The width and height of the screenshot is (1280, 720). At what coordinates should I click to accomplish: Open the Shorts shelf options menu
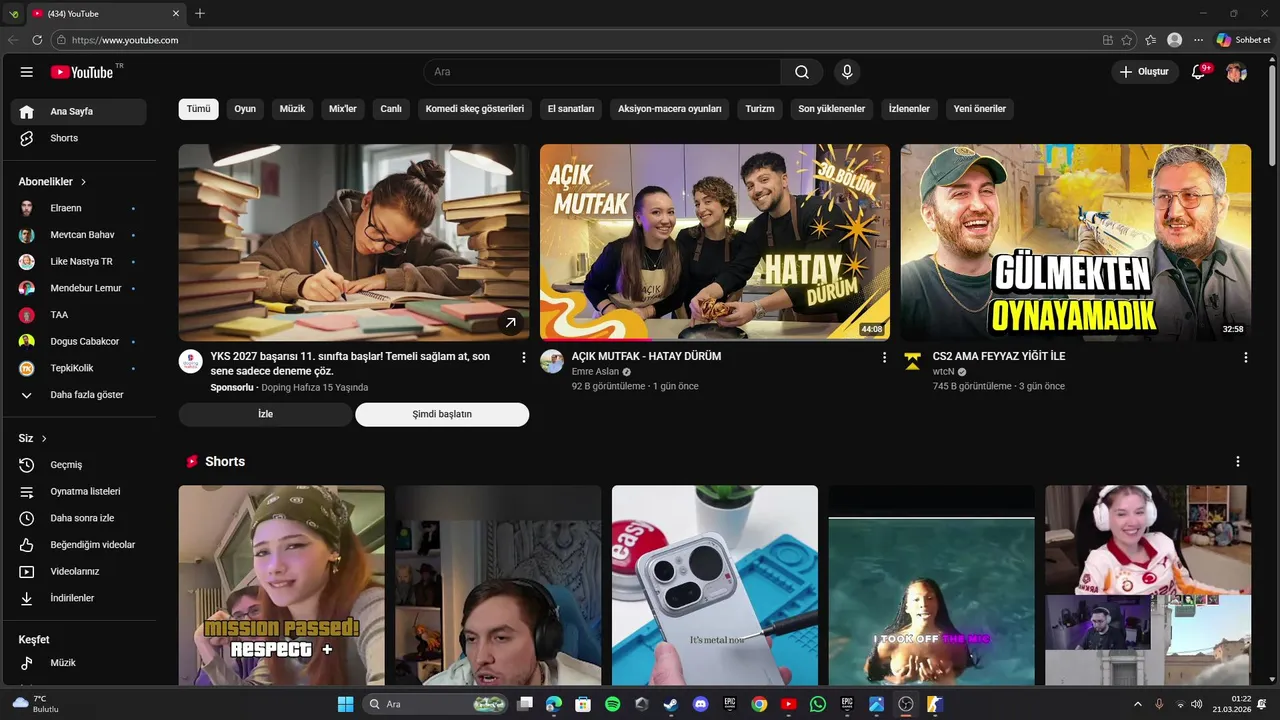pos(1238,462)
